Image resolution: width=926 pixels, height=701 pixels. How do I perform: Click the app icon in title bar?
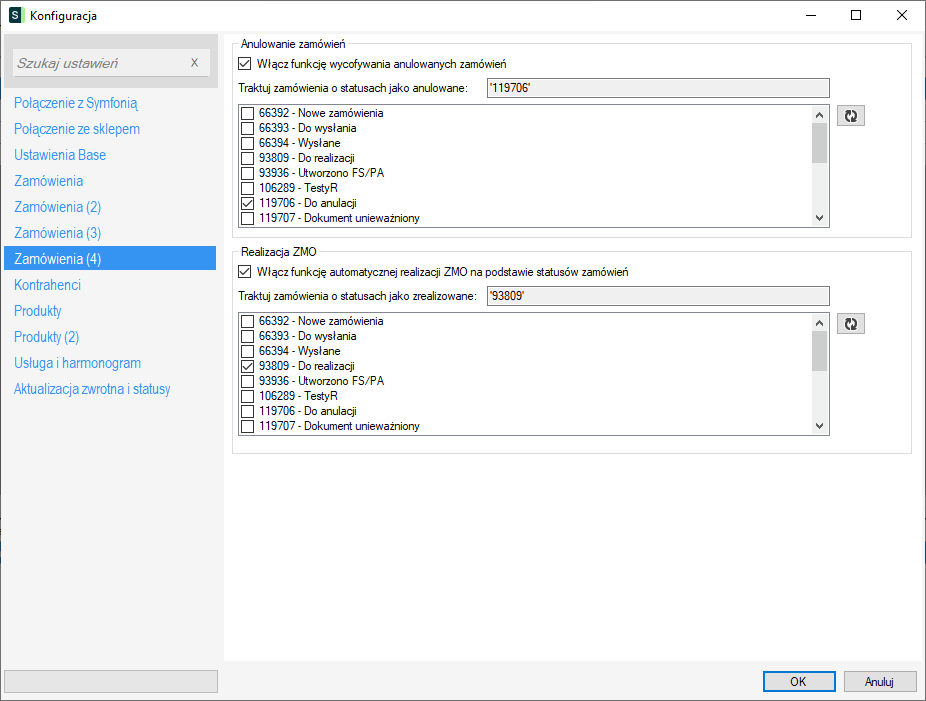[15, 15]
